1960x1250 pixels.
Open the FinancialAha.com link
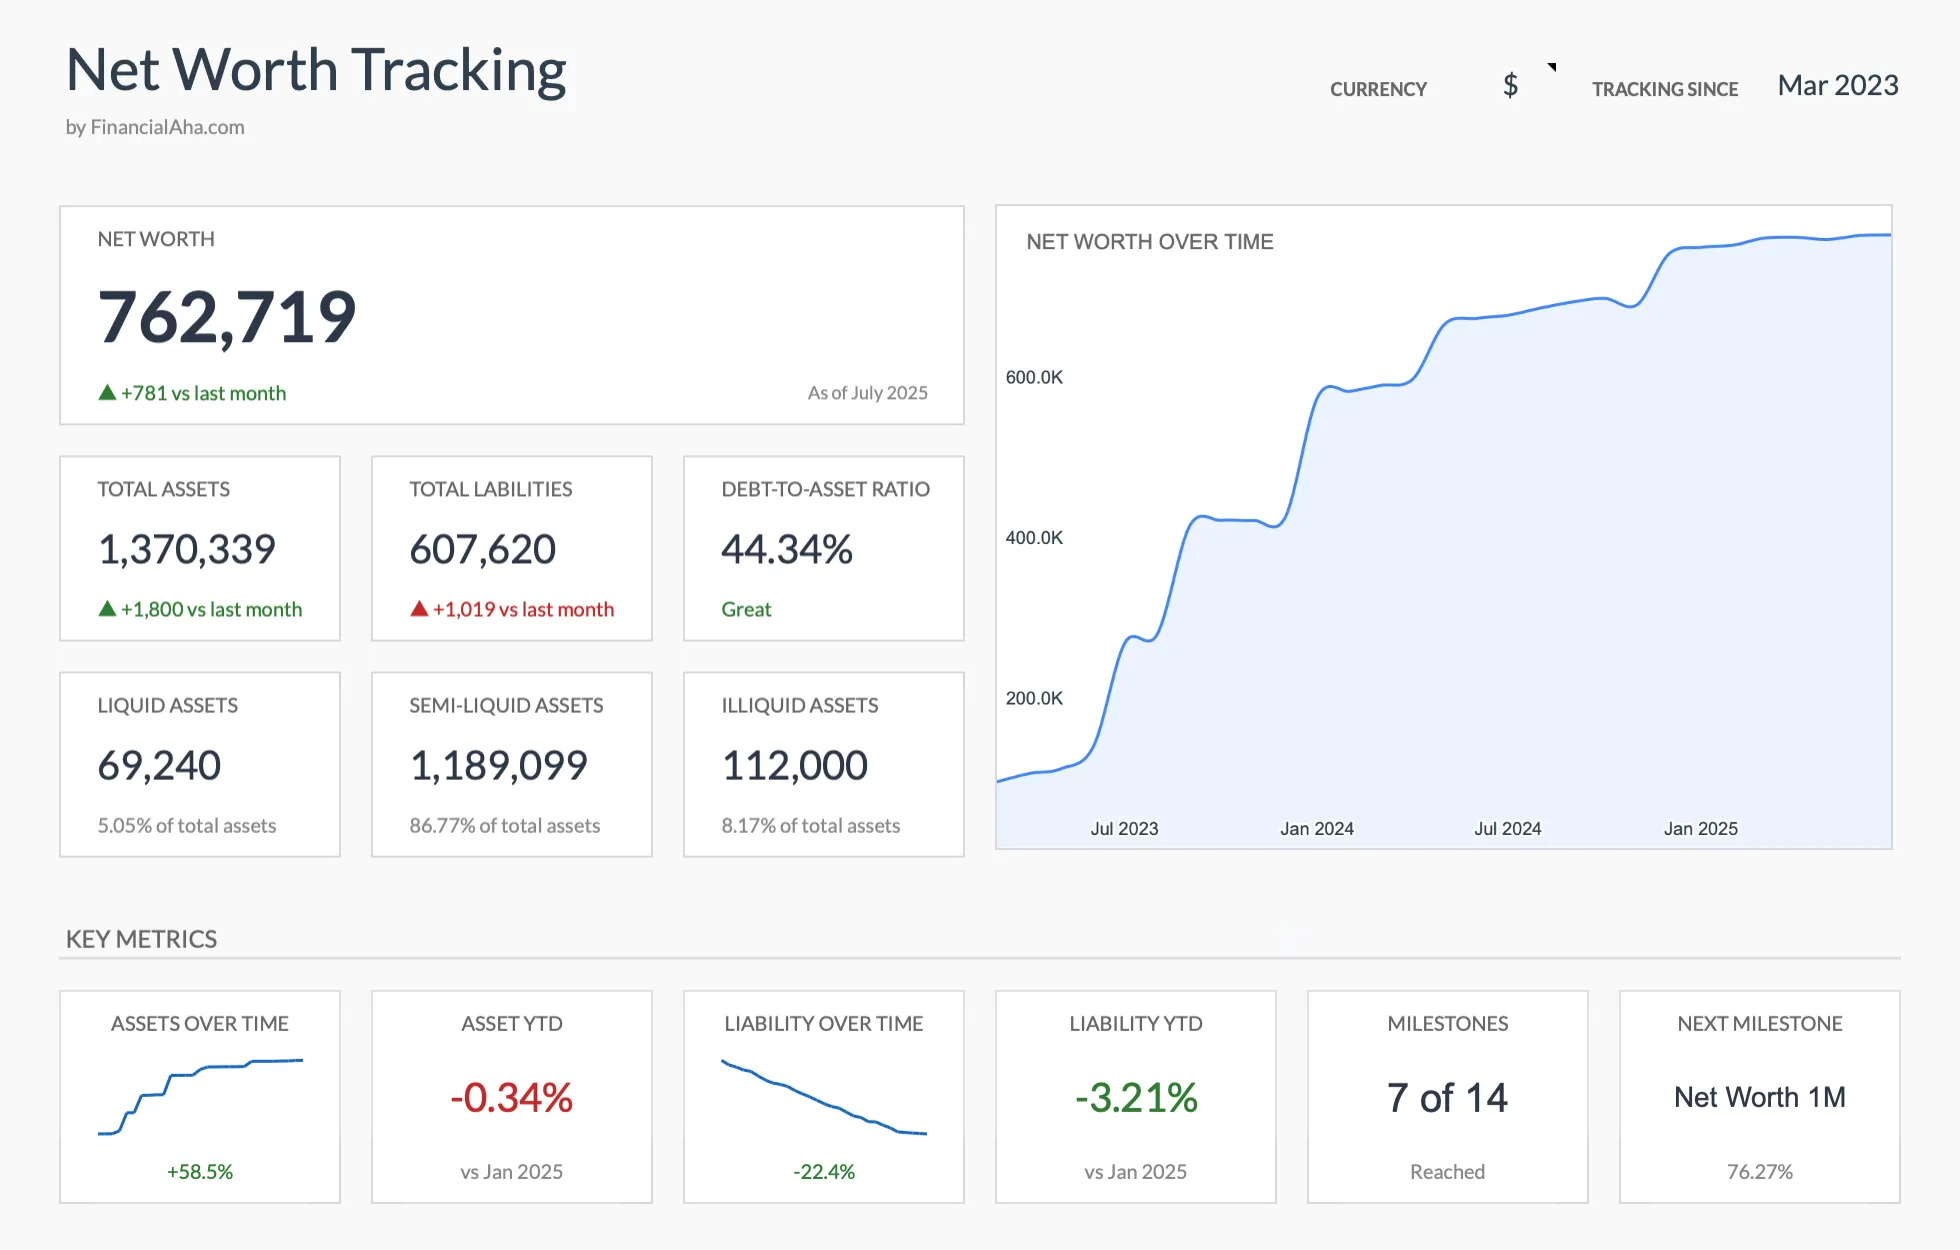[155, 127]
